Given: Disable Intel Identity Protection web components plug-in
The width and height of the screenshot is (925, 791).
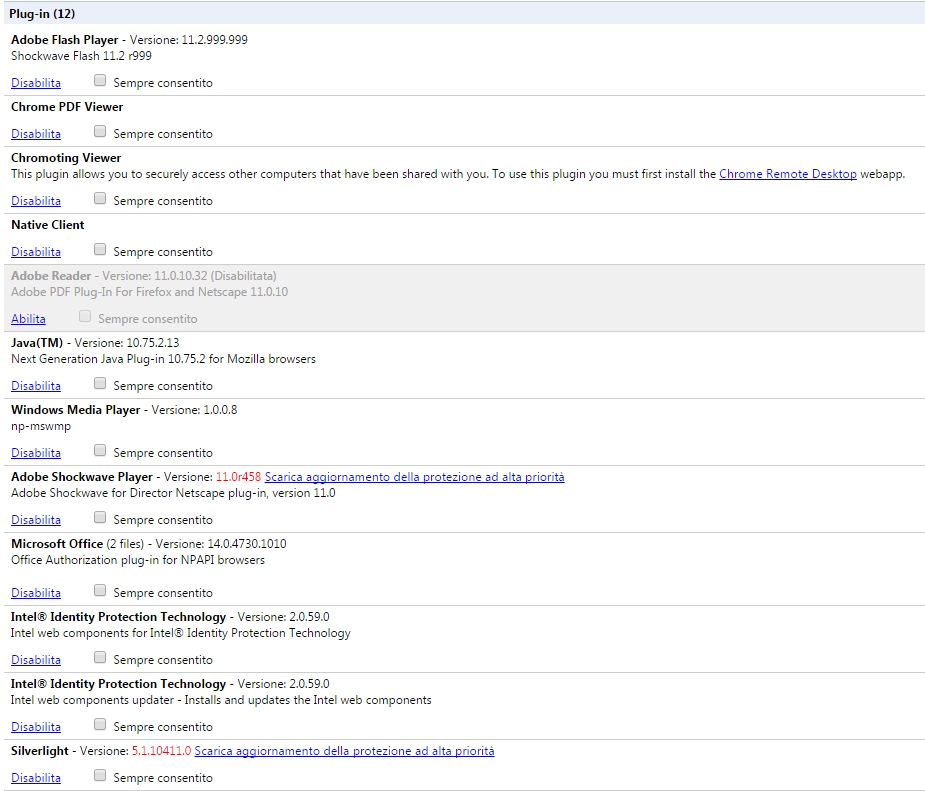Looking at the screenshot, I should click(x=35, y=660).
